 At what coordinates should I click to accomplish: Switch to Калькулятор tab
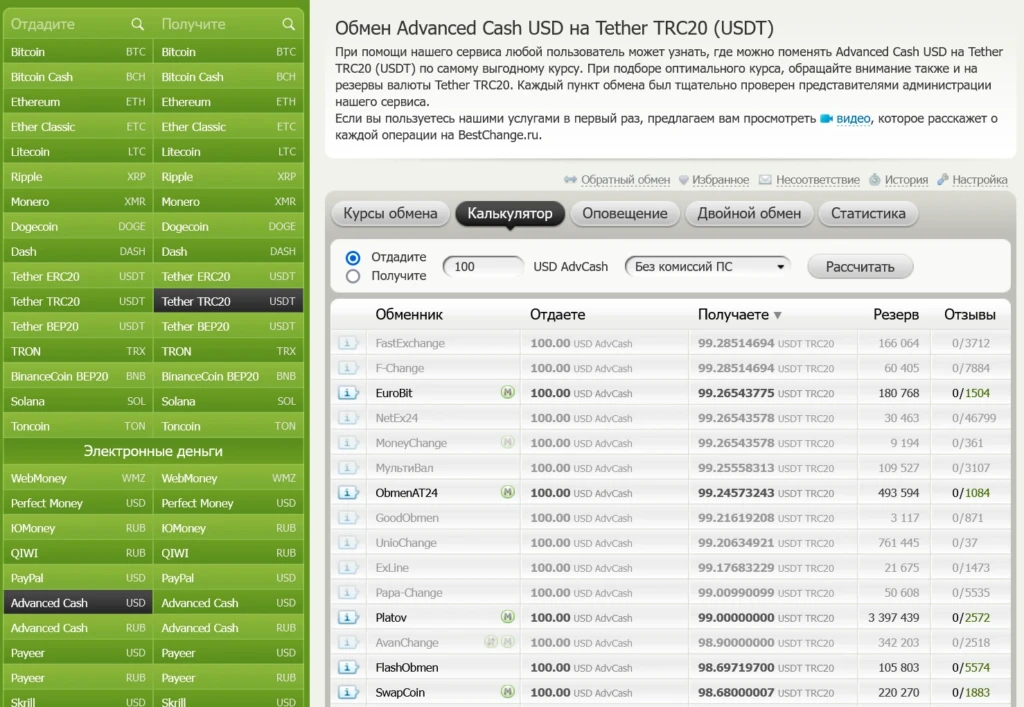pos(509,213)
